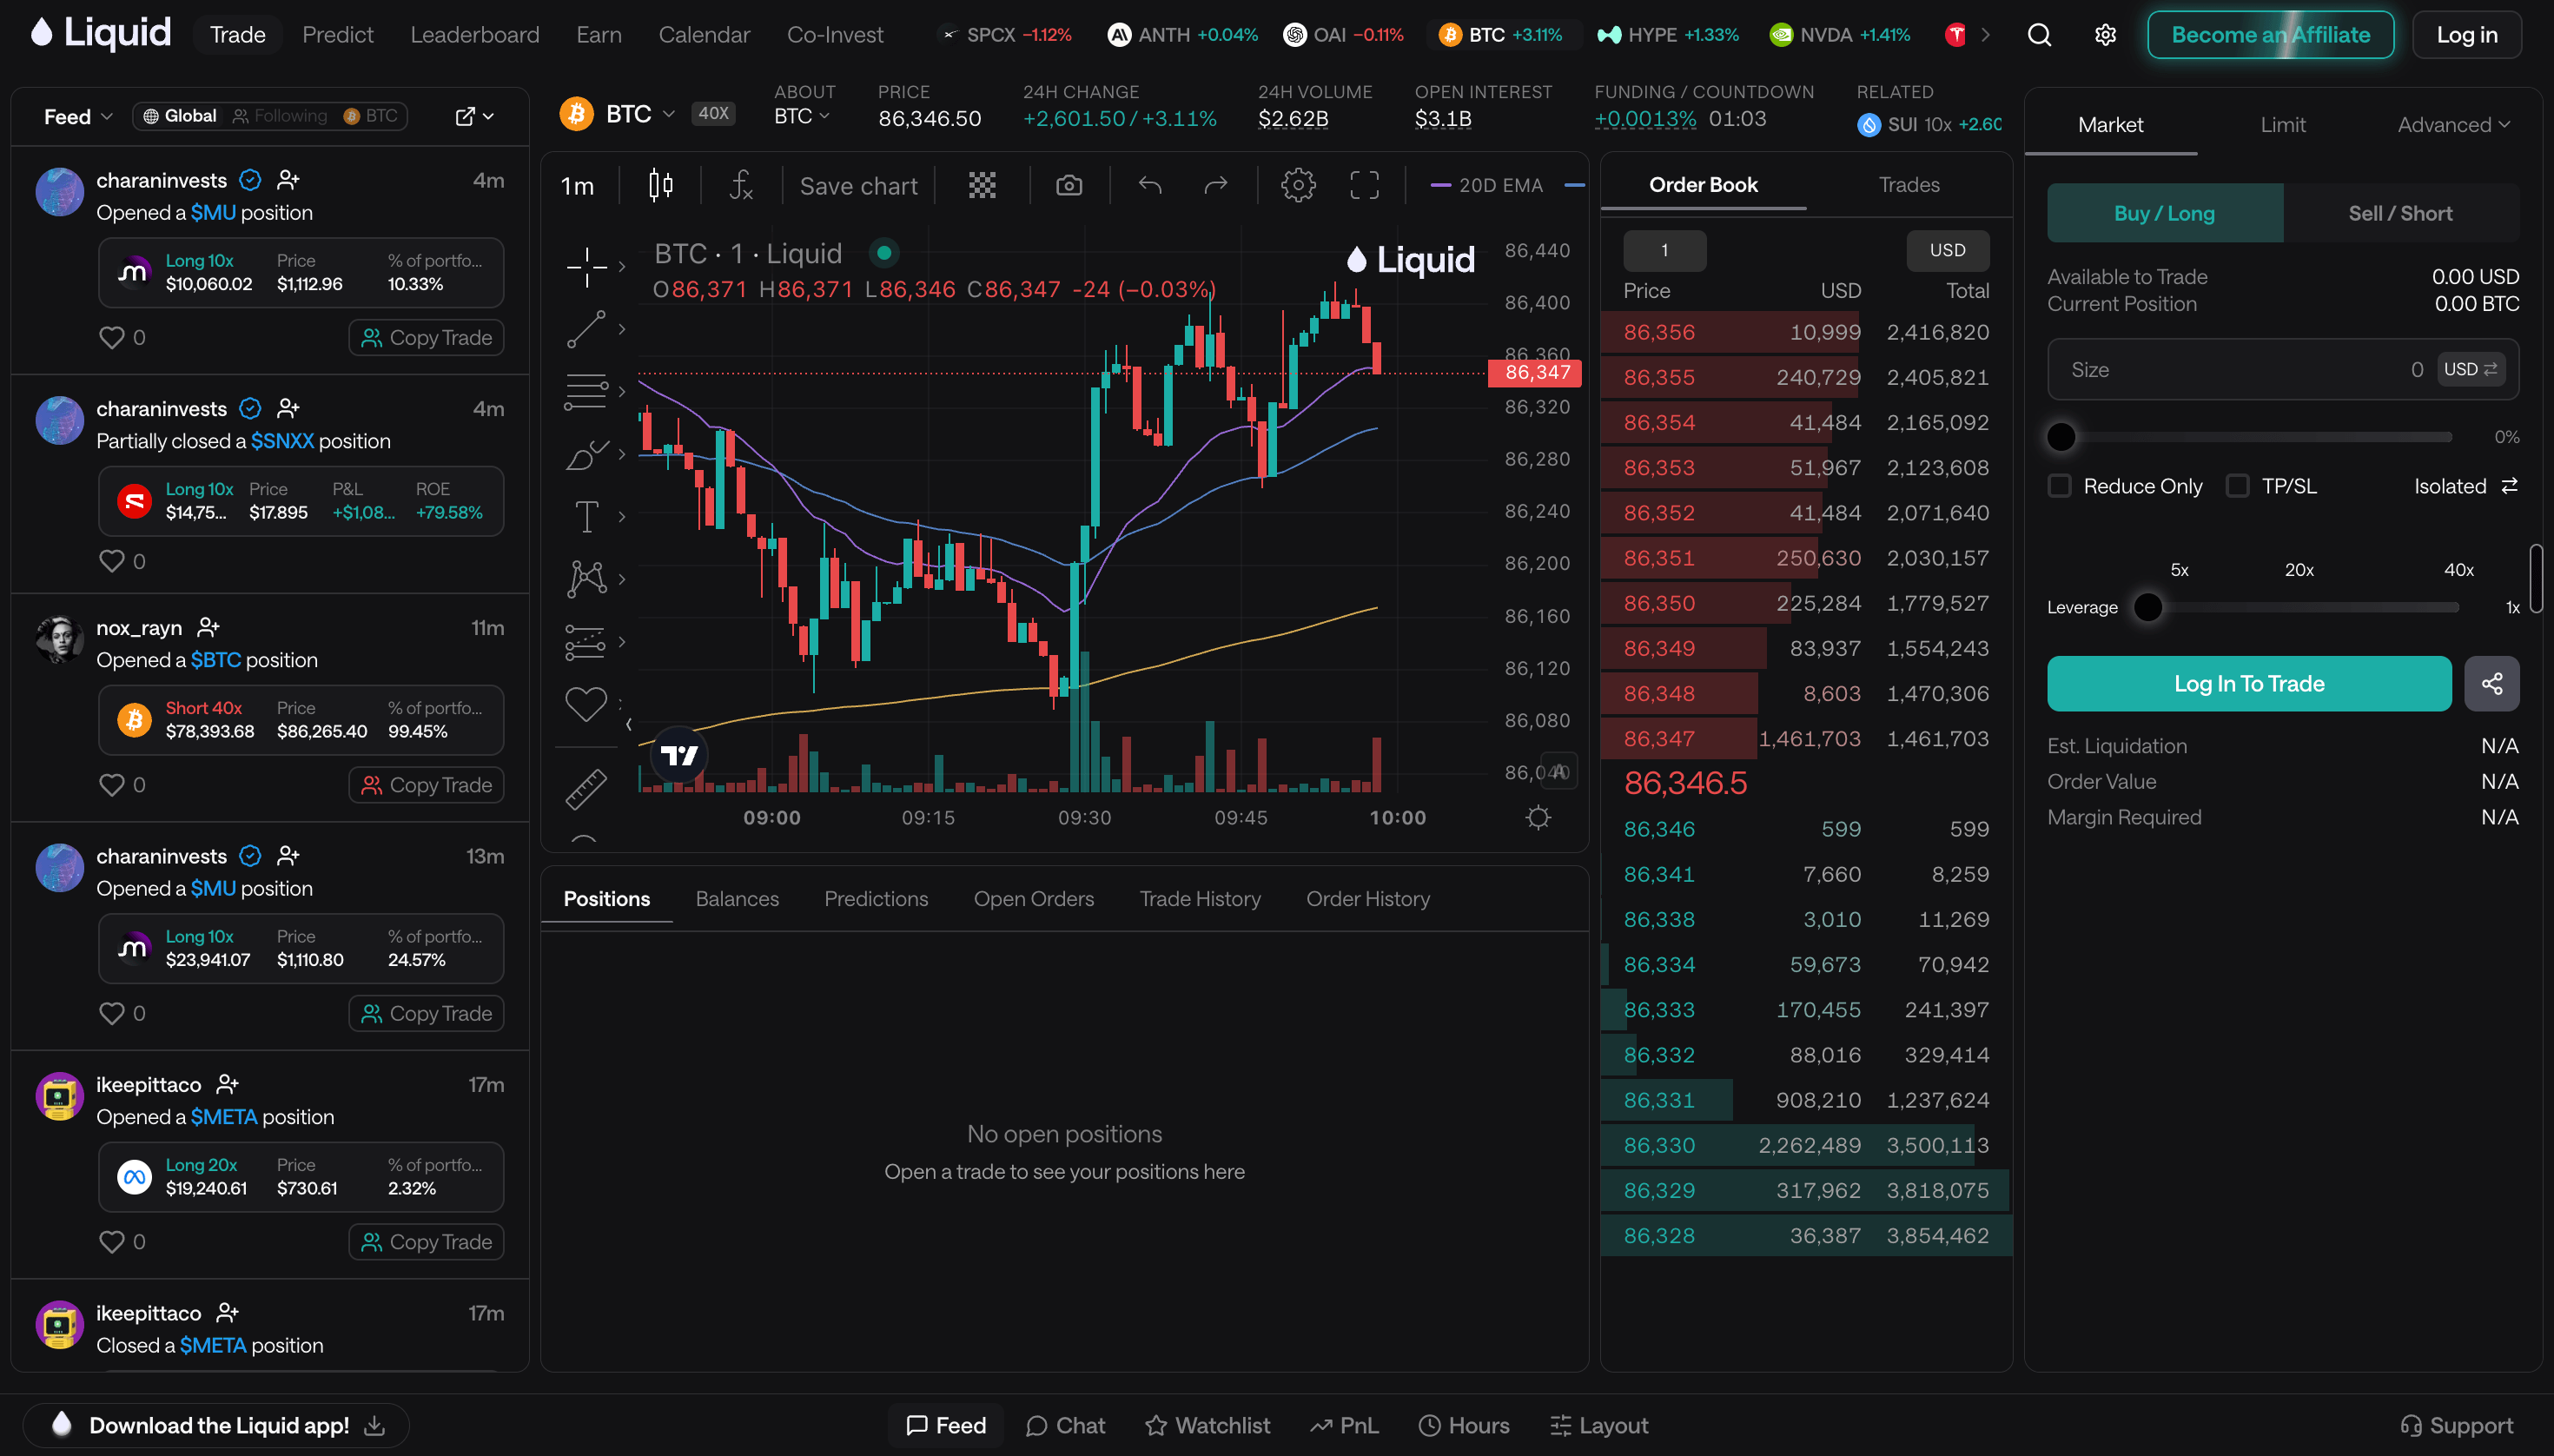
Task: Redo the chart action
Action: coord(1216,185)
